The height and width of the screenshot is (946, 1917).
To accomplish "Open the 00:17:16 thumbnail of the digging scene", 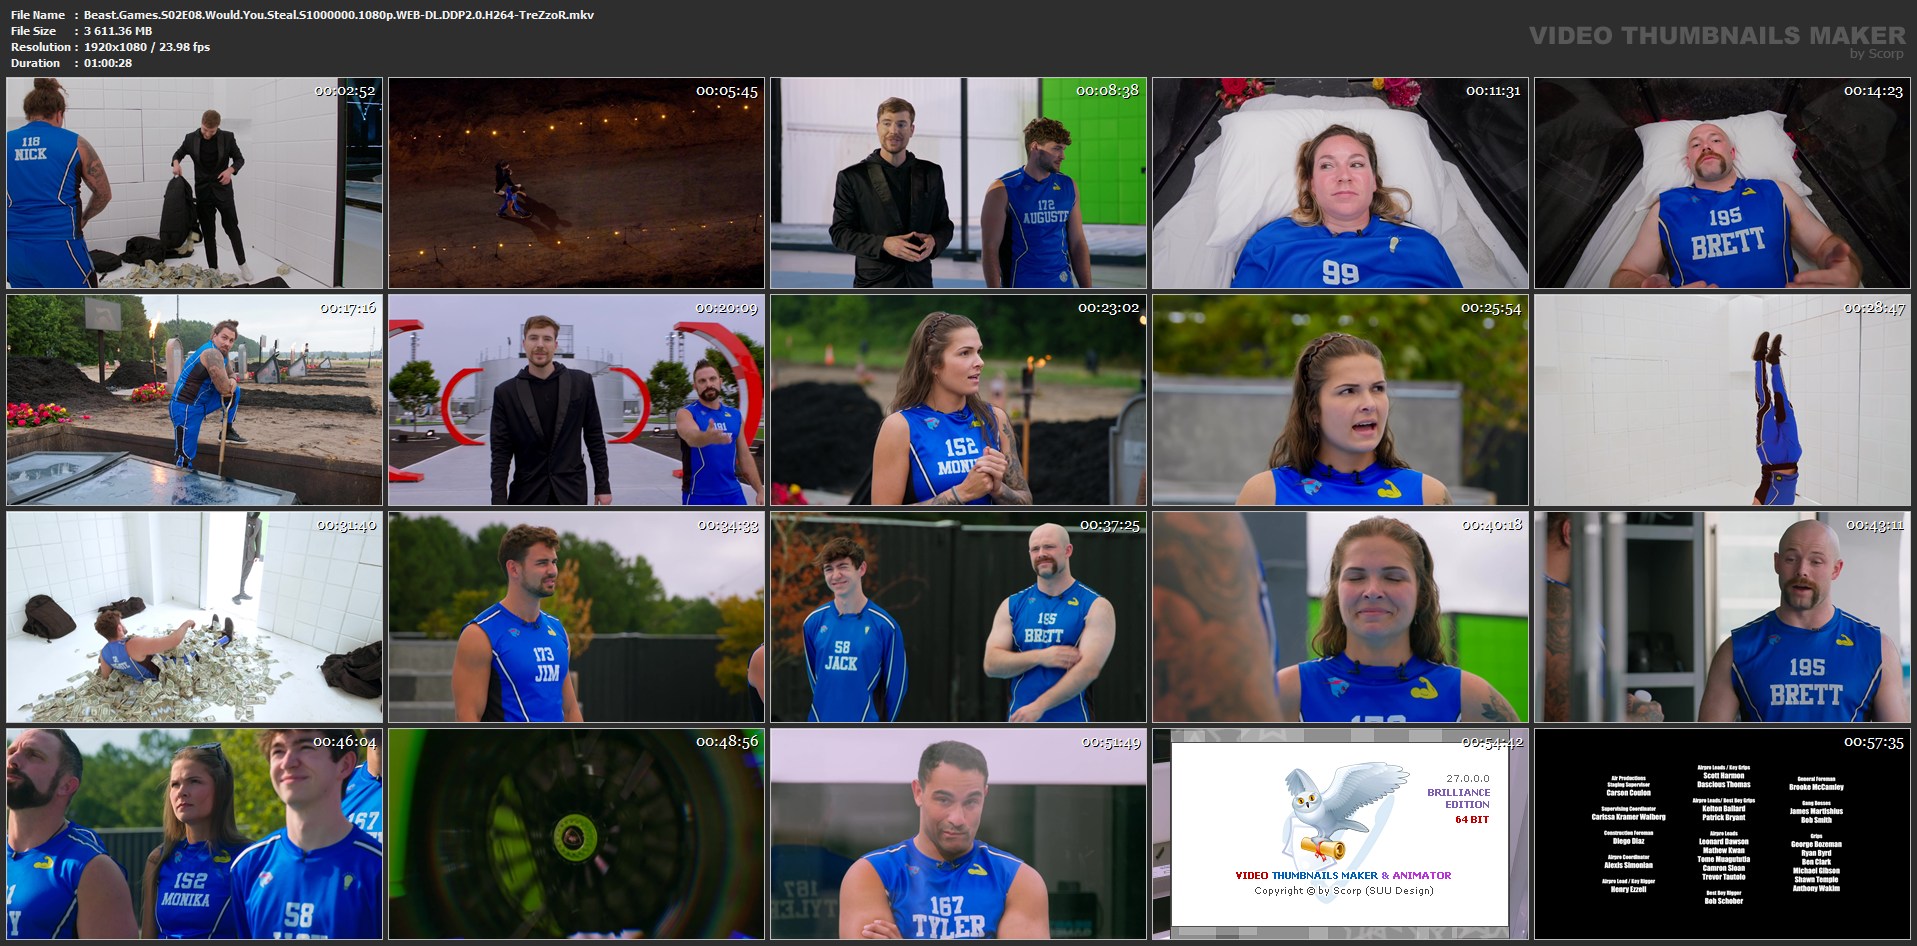I will click(x=194, y=400).
